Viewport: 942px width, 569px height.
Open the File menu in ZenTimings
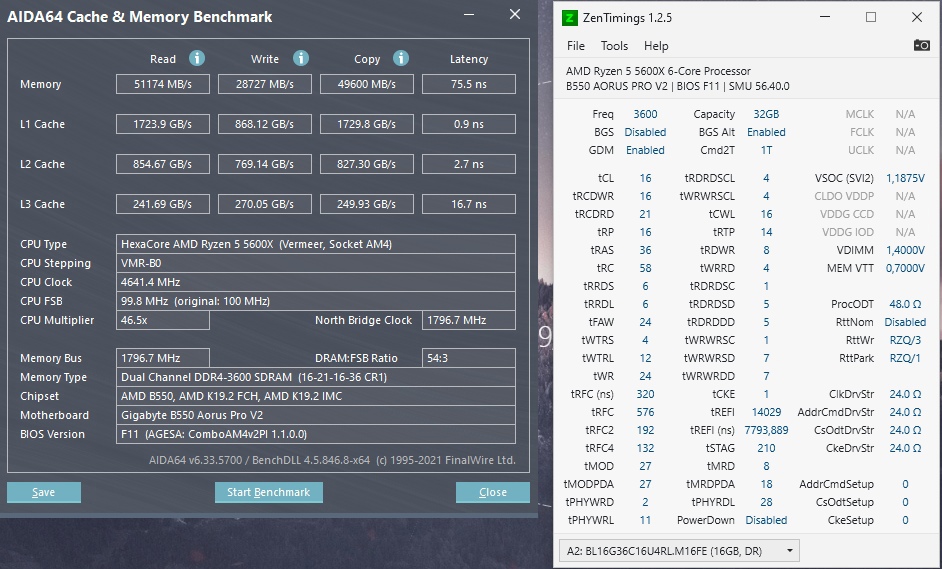pyautogui.click(x=576, y=46)
